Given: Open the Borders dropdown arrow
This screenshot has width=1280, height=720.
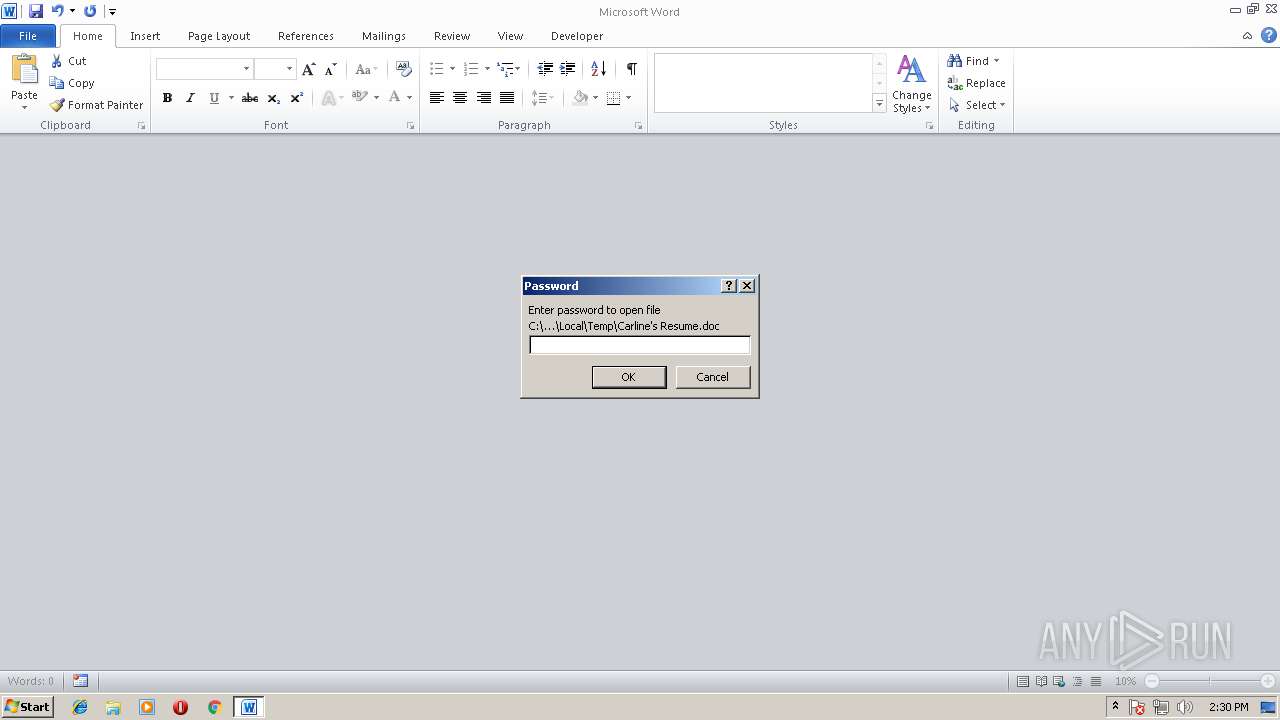Looking at the screenshot, I should (x=629, y=97).
